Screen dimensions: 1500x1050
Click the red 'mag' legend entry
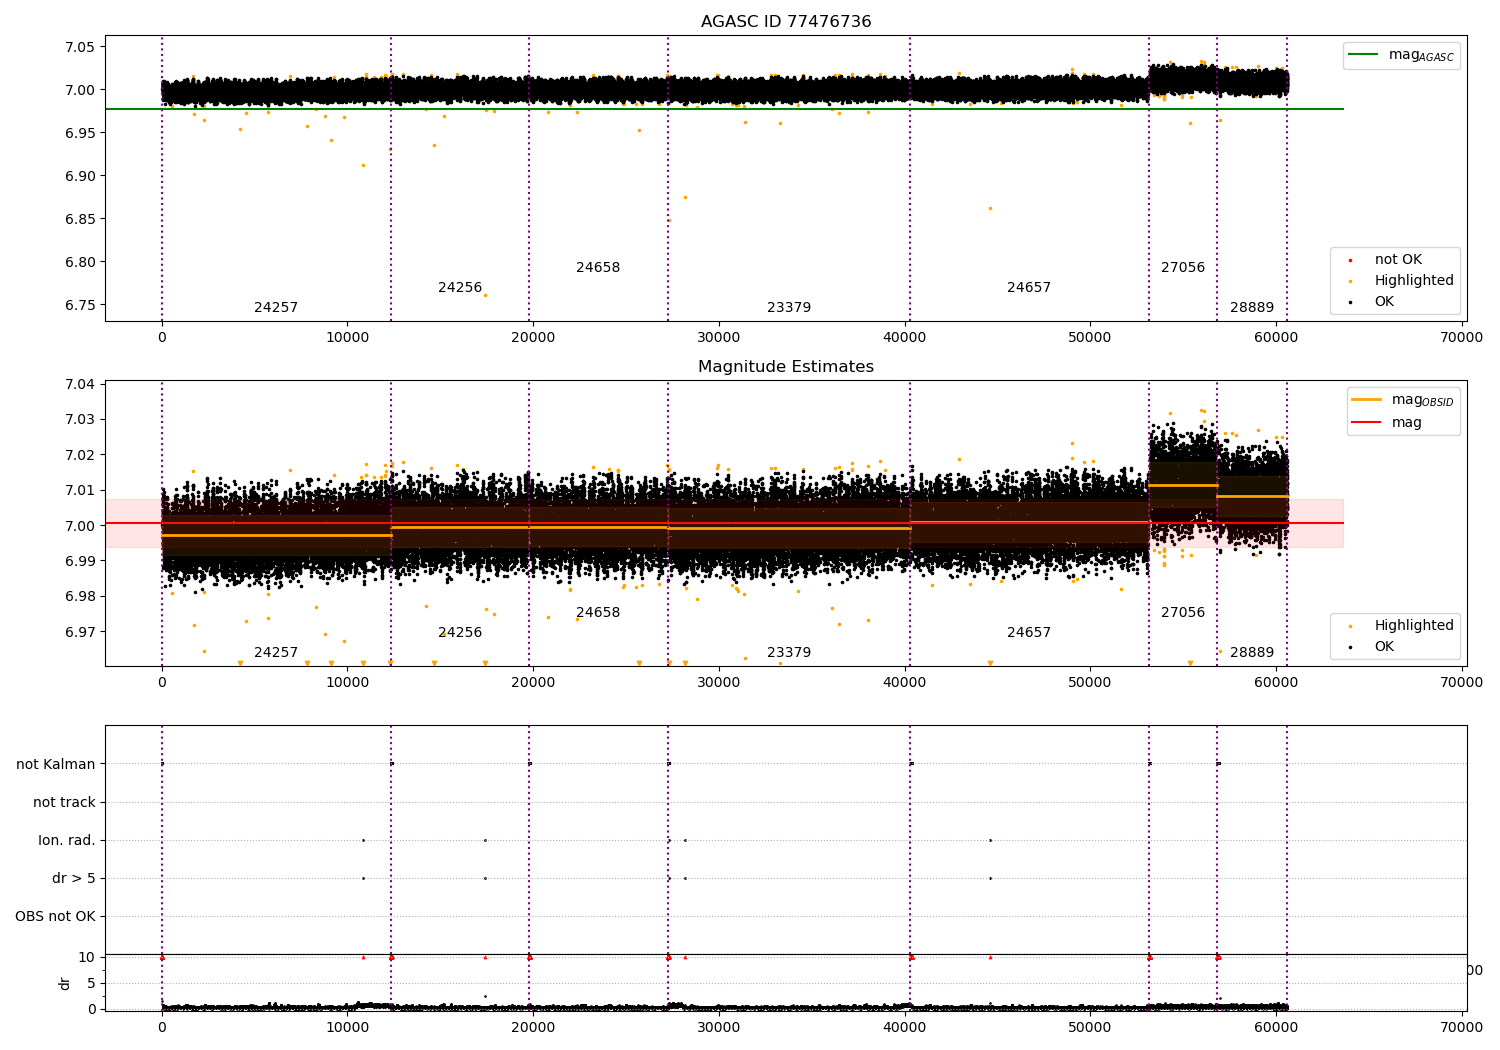pyautogui.click(x=1388, y=423)
